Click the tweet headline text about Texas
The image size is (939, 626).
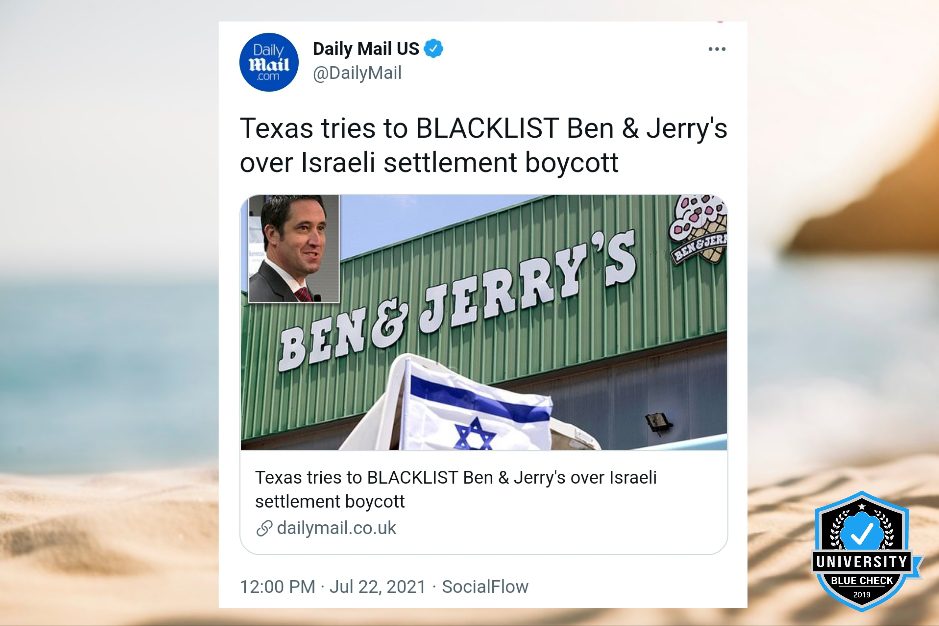(483, 145)
